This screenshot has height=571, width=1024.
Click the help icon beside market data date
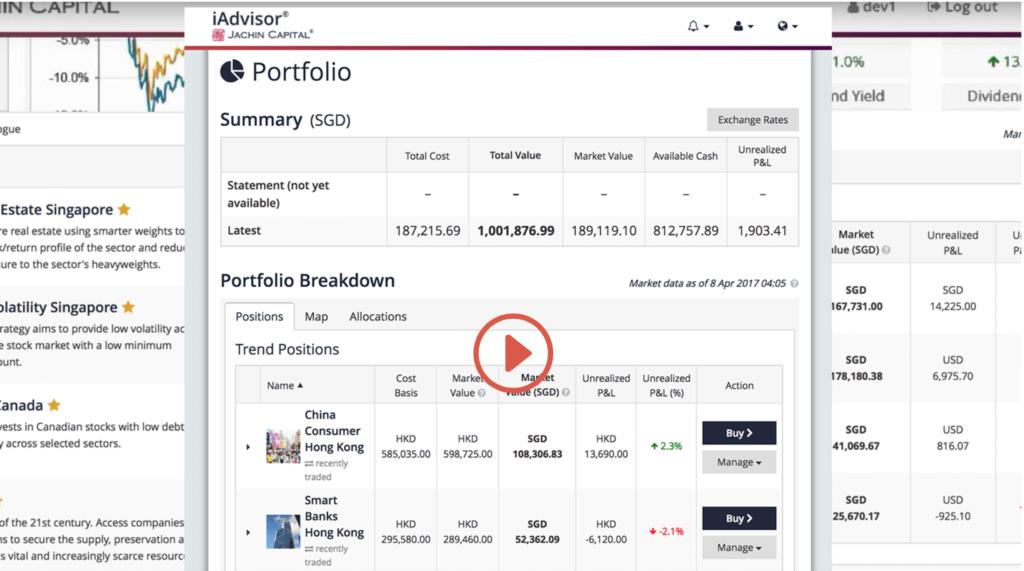(x=794, y=284)
